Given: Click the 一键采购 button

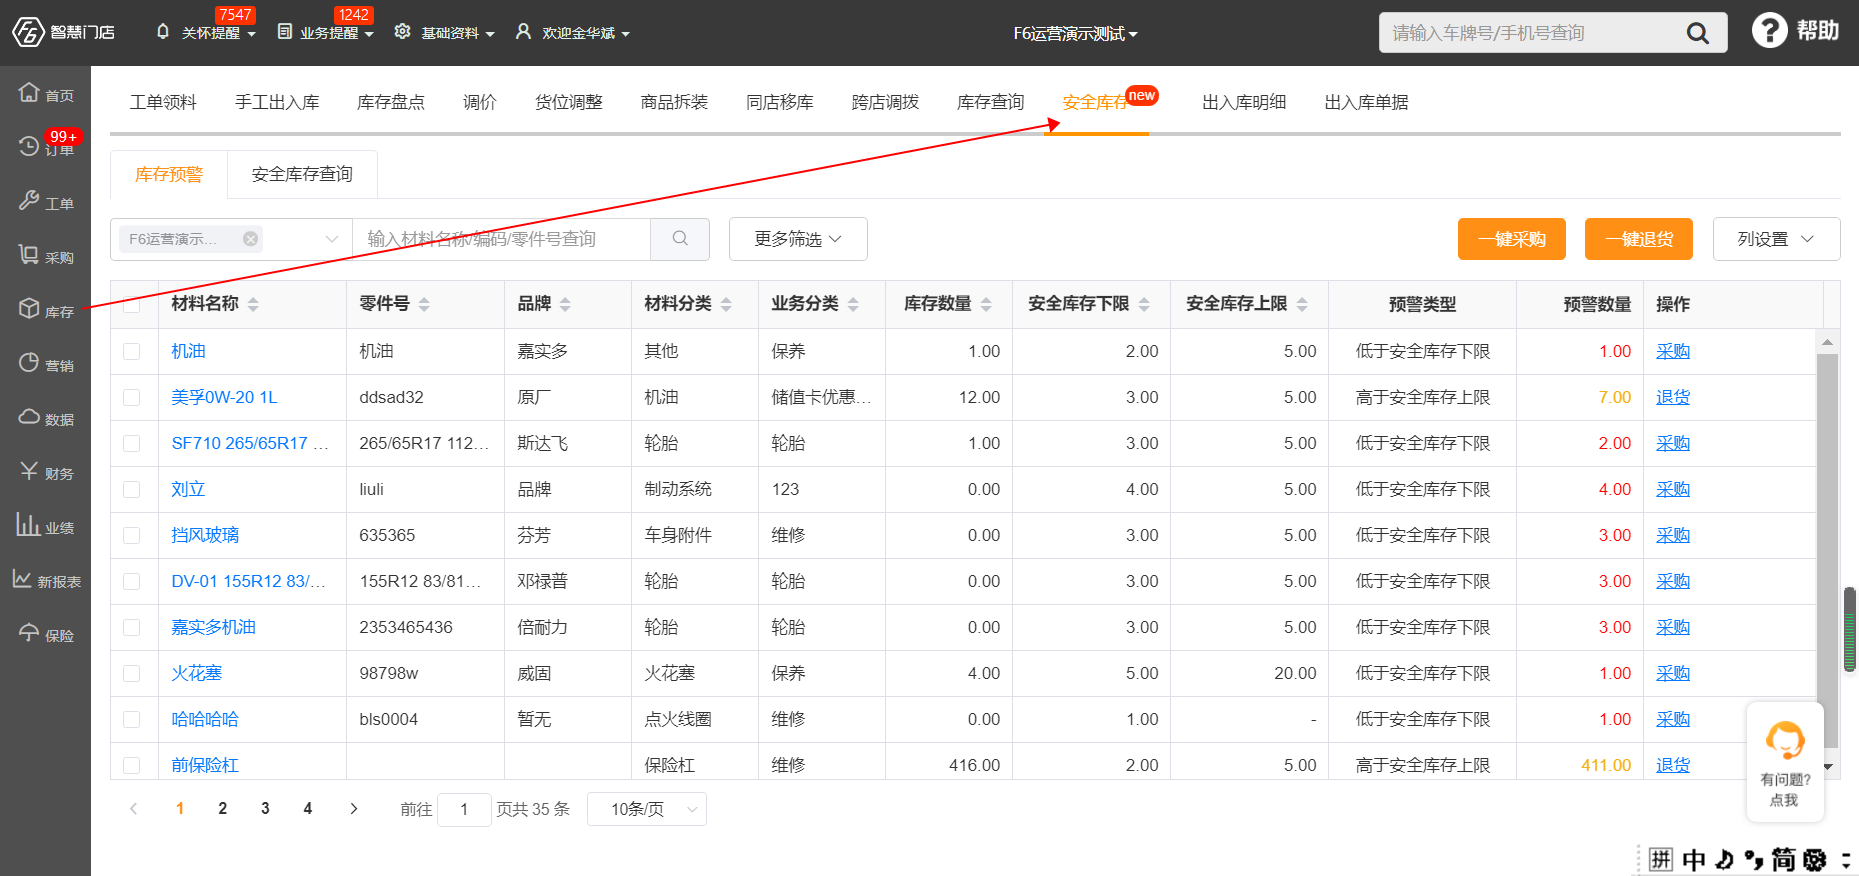Looking at the screenshot, I should (1512, 239).
